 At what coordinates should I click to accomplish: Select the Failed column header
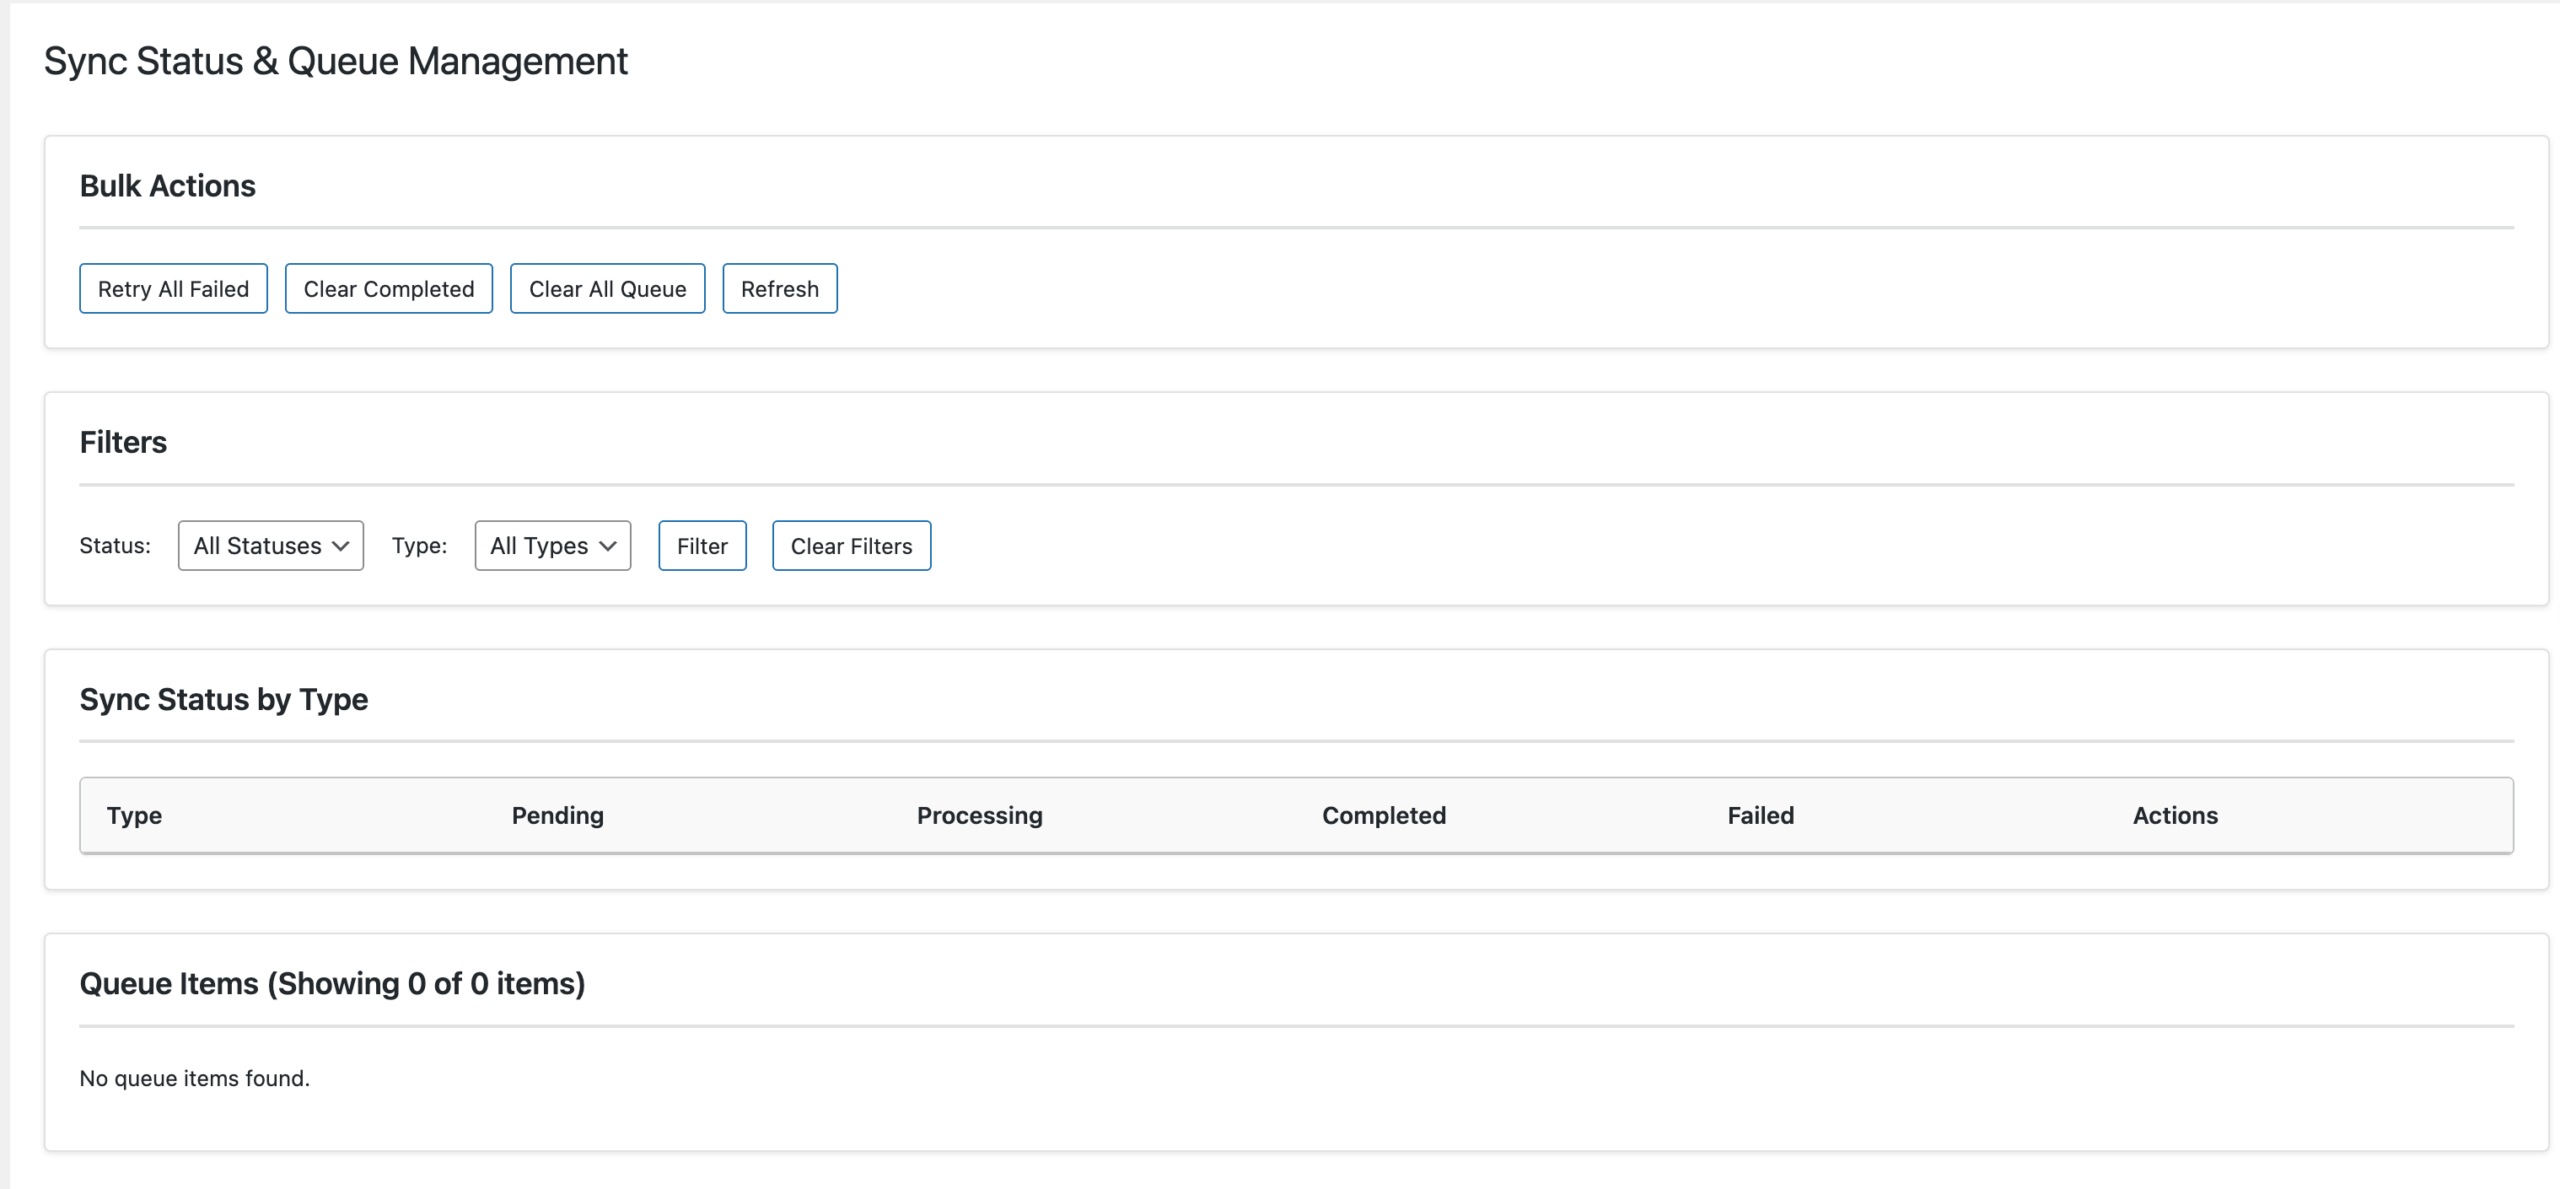pos(1760,815)
